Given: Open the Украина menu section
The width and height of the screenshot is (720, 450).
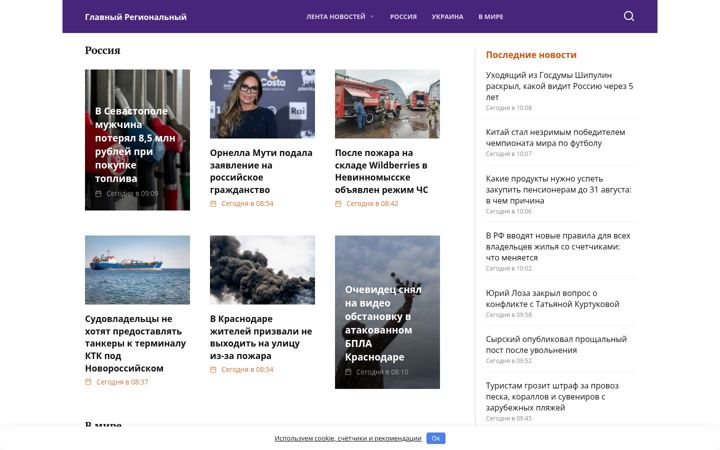Looking at the screenshot, I should point(447,17).
